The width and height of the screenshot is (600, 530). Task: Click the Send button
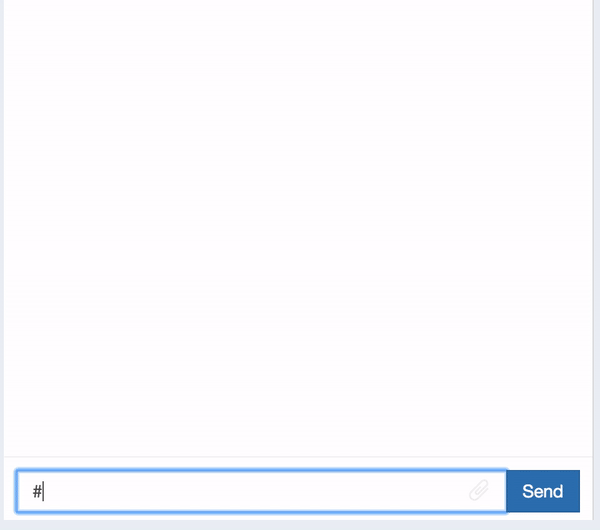point(543,491)
